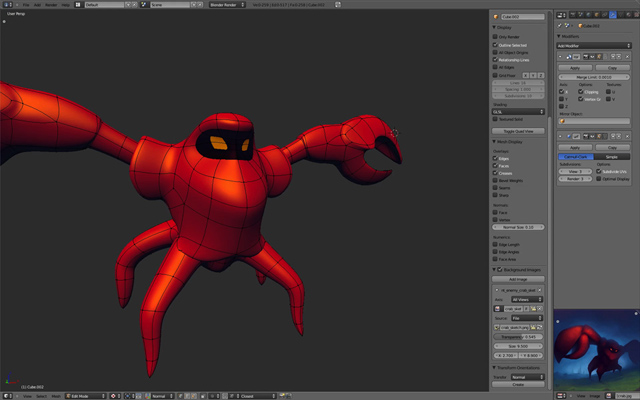The width and height of the screenshot is (640, 400).
Task: Collapse the Mirror modifier panel with arrow icon
Action: (x=561, y=57)
